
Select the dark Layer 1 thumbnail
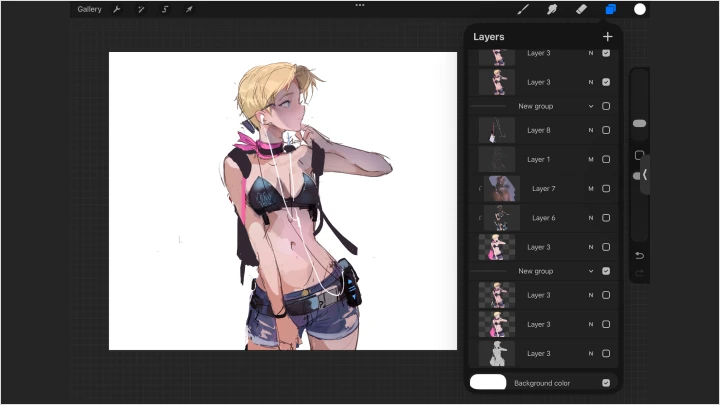point(497,159)
